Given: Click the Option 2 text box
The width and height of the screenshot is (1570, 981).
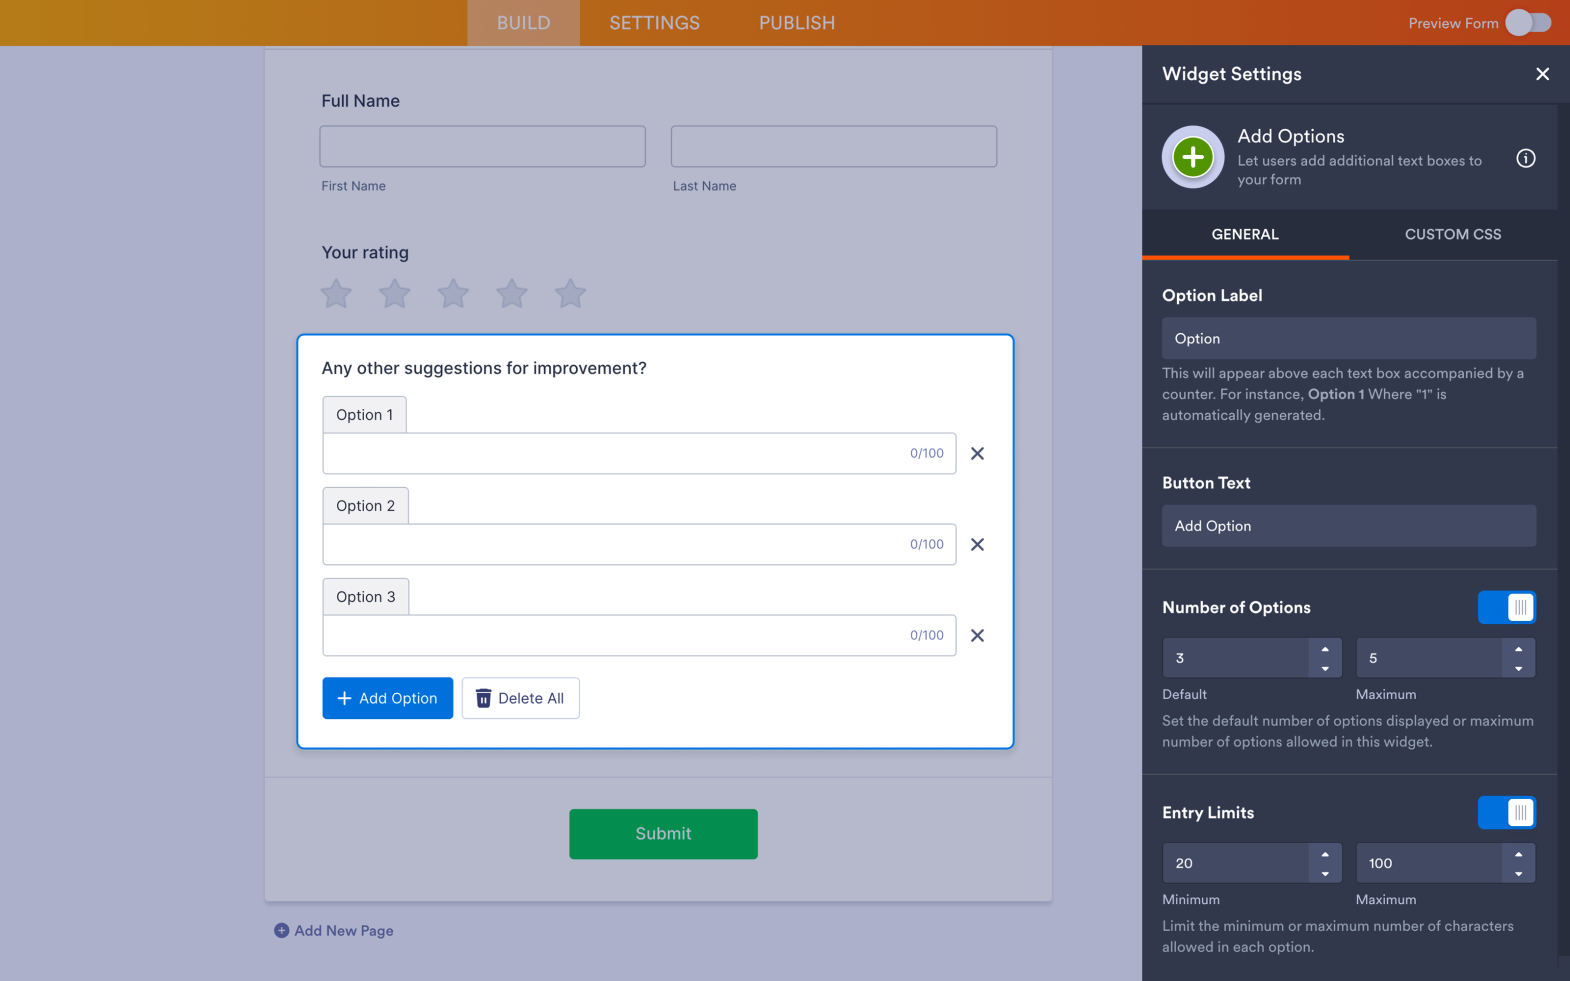Looking at the screenshot, I should tap(639, 544).
